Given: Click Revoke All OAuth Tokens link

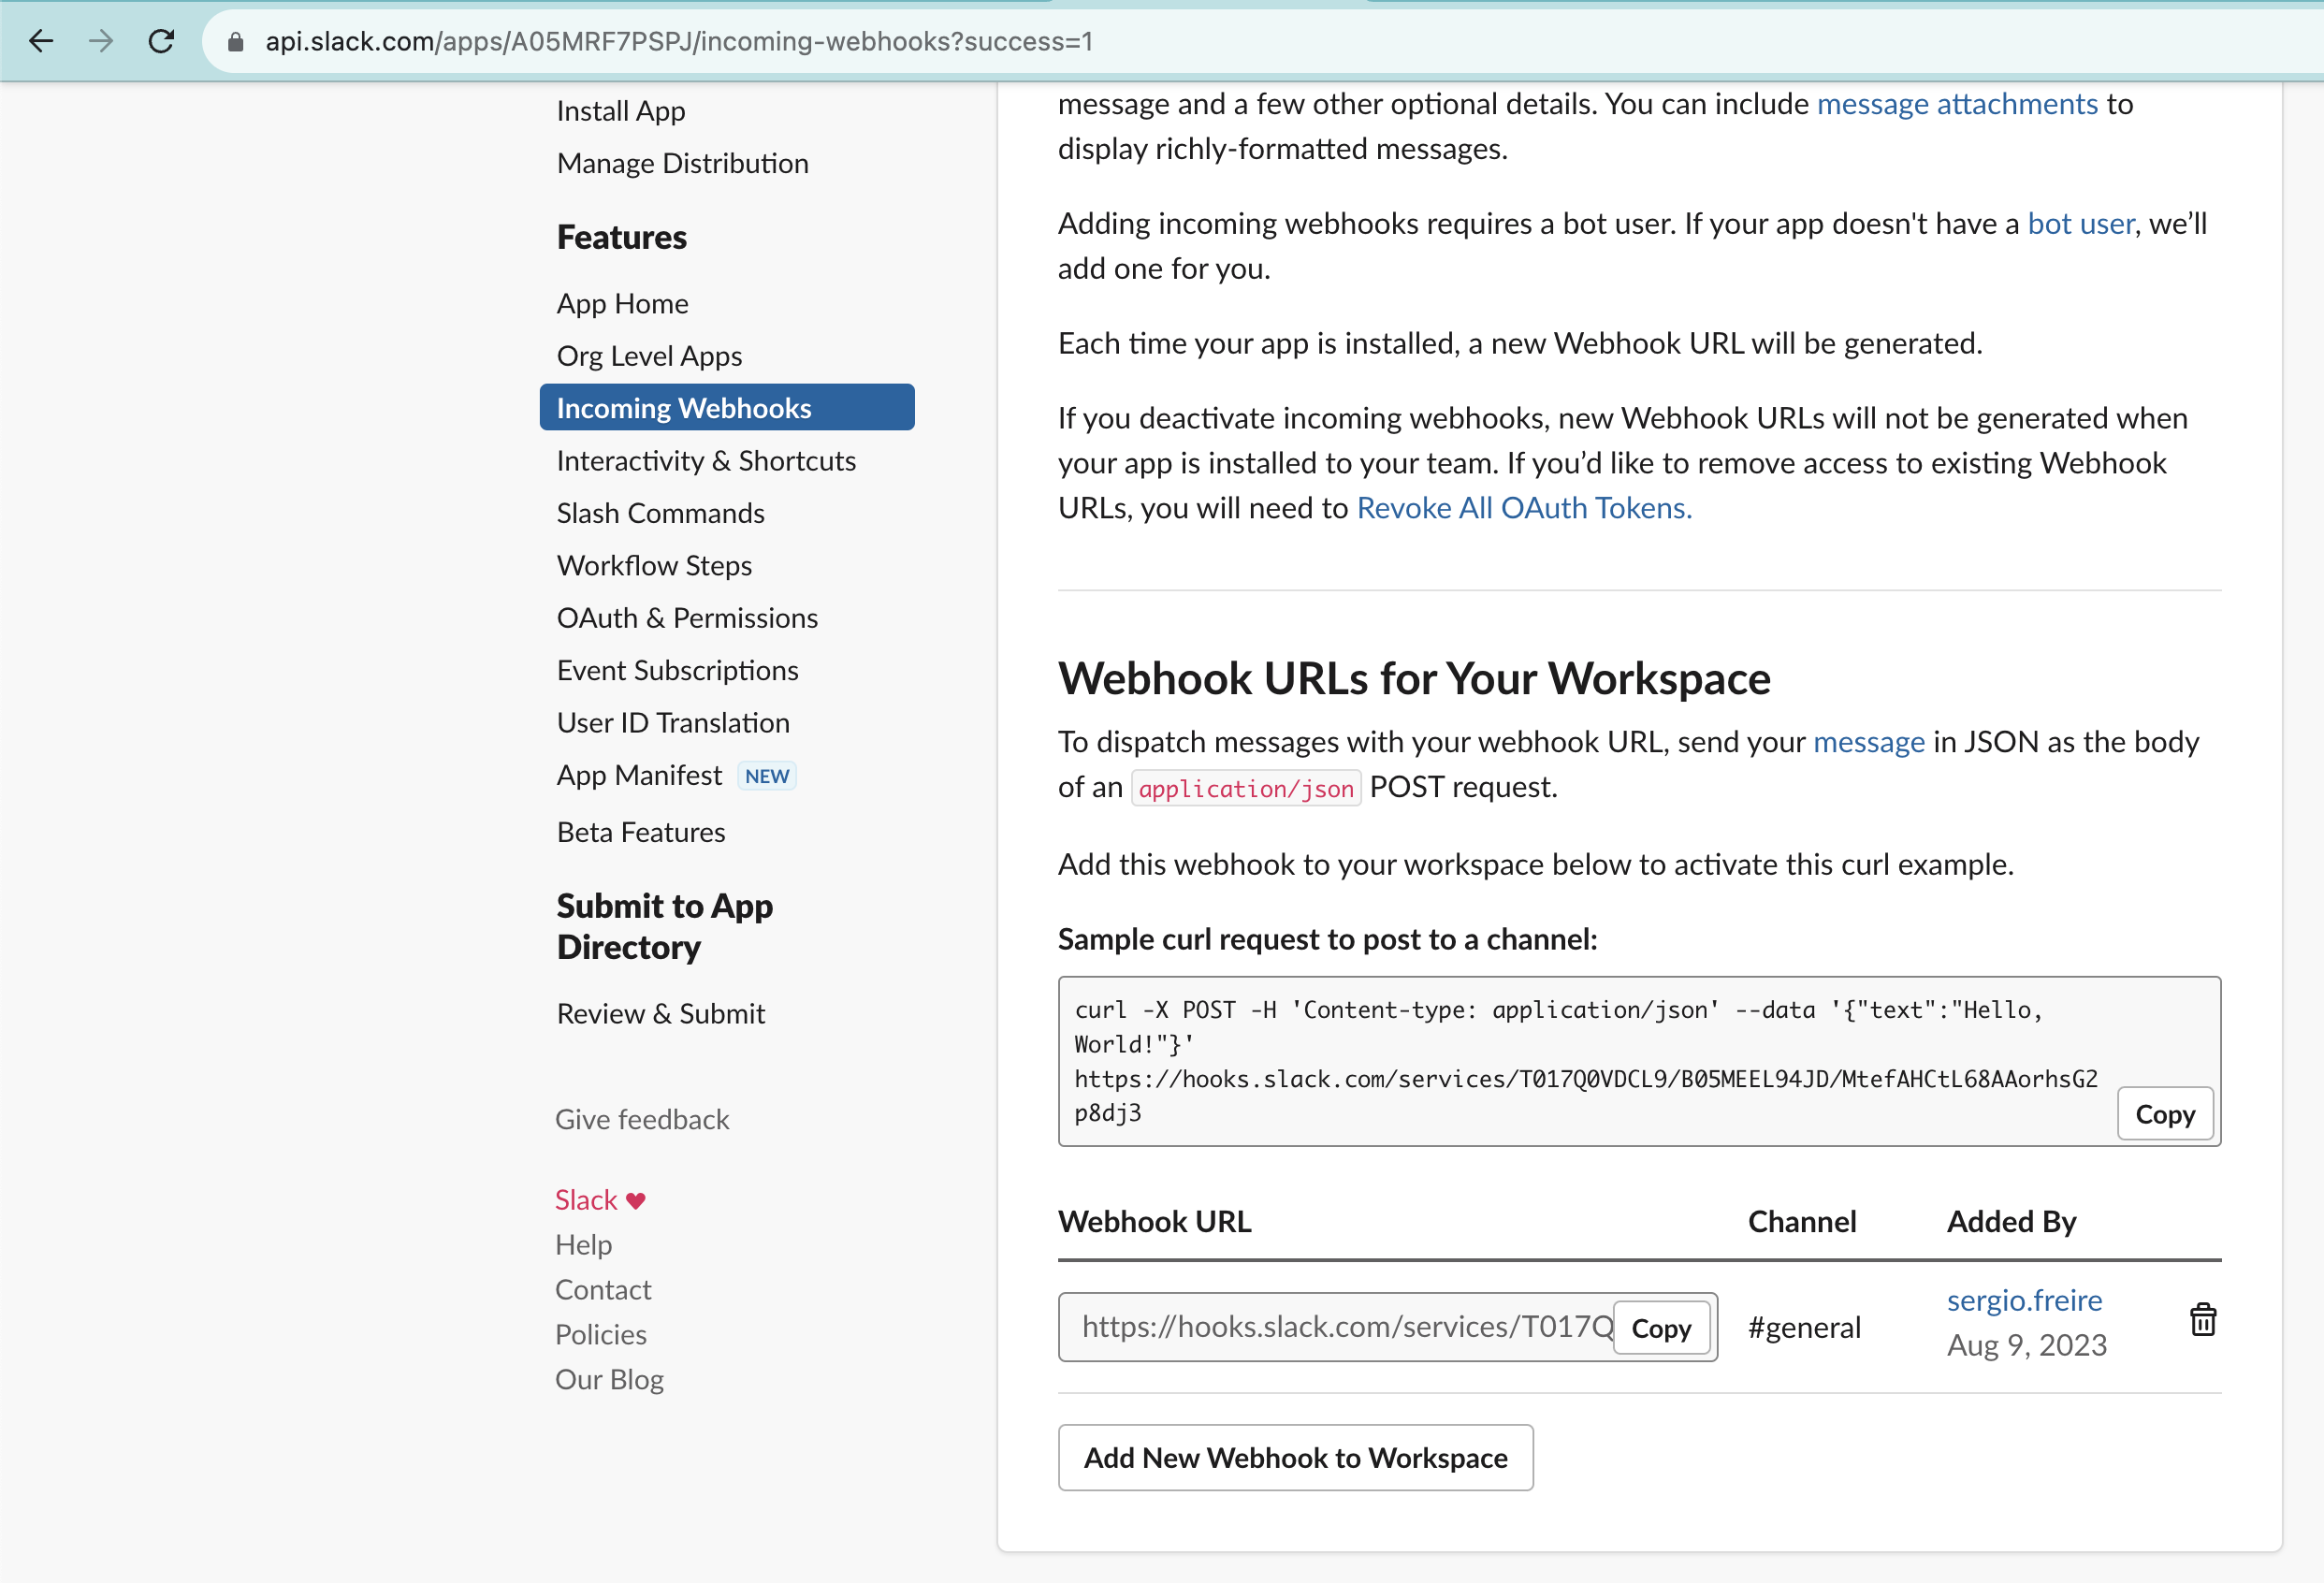Looking at the screenshot, I should click(x=1524, y=508).
